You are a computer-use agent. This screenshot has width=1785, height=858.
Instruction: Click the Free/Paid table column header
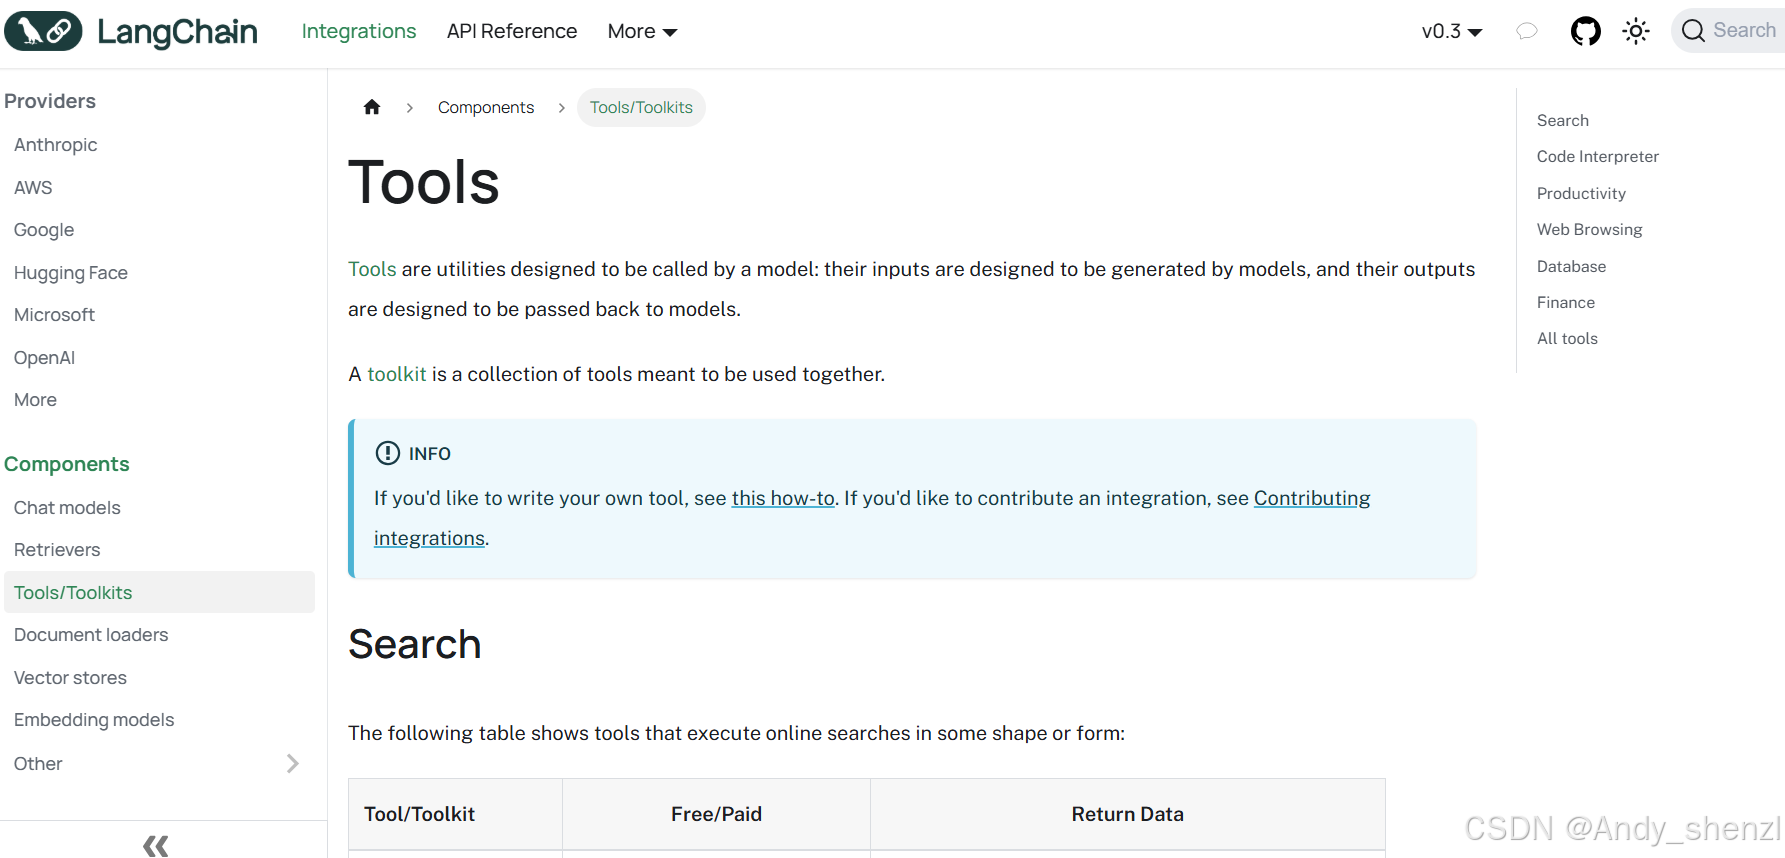click(716, 814)
